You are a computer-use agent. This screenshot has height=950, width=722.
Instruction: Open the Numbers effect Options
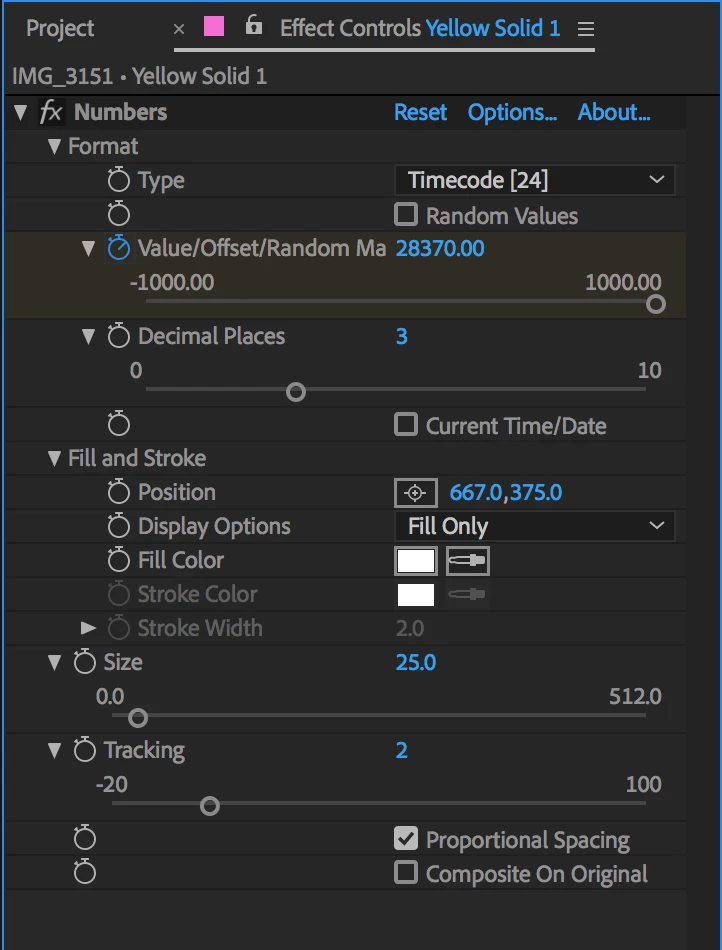click(x=512, y=113)
